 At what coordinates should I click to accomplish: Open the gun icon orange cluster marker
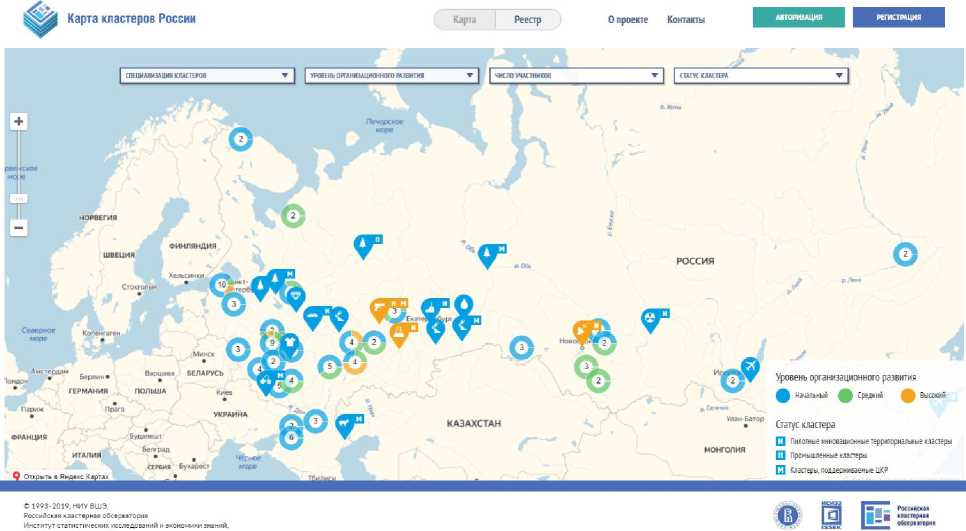(x=380, y=309)
